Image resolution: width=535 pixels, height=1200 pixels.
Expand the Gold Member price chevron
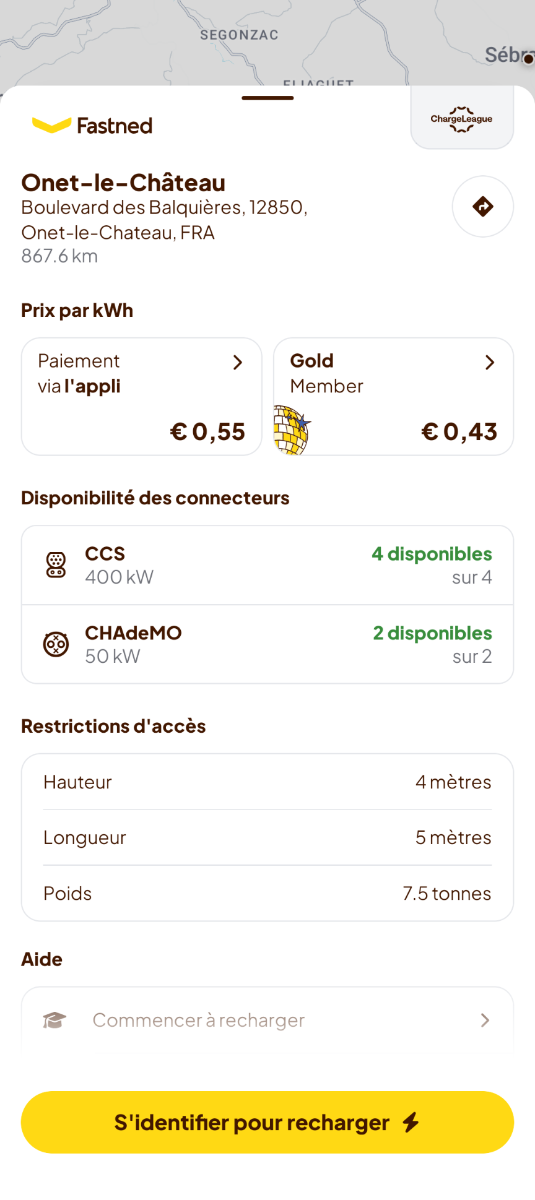click(489, 362)
